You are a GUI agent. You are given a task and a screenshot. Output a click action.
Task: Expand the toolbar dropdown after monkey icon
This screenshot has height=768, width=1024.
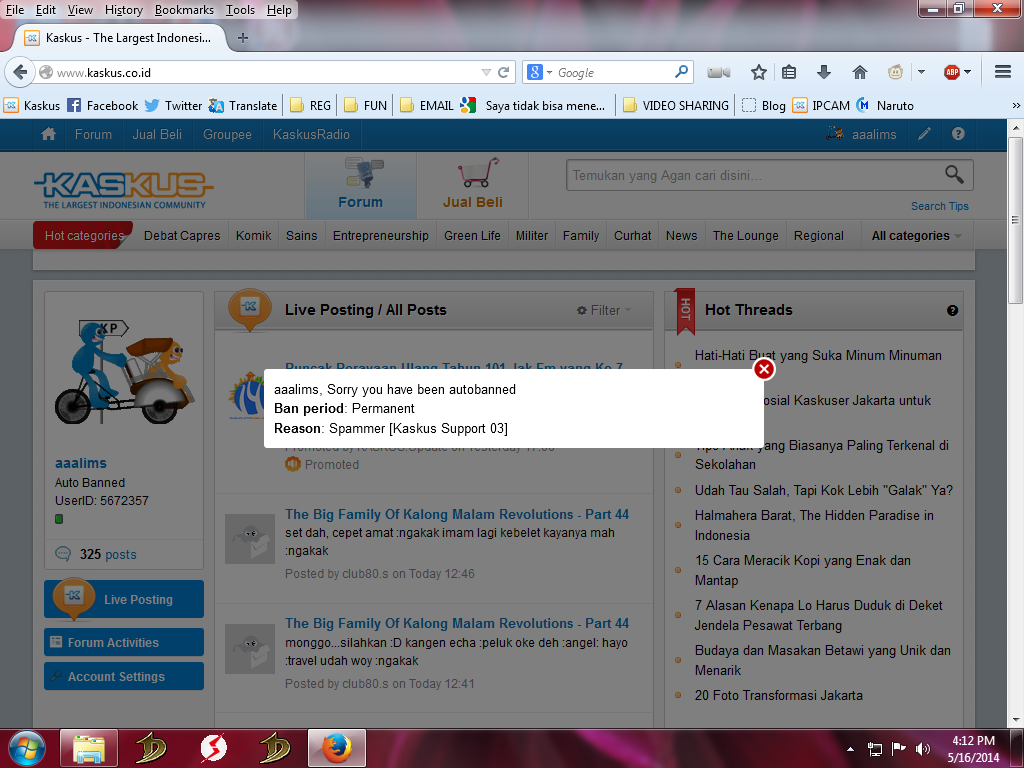(921, 72)
